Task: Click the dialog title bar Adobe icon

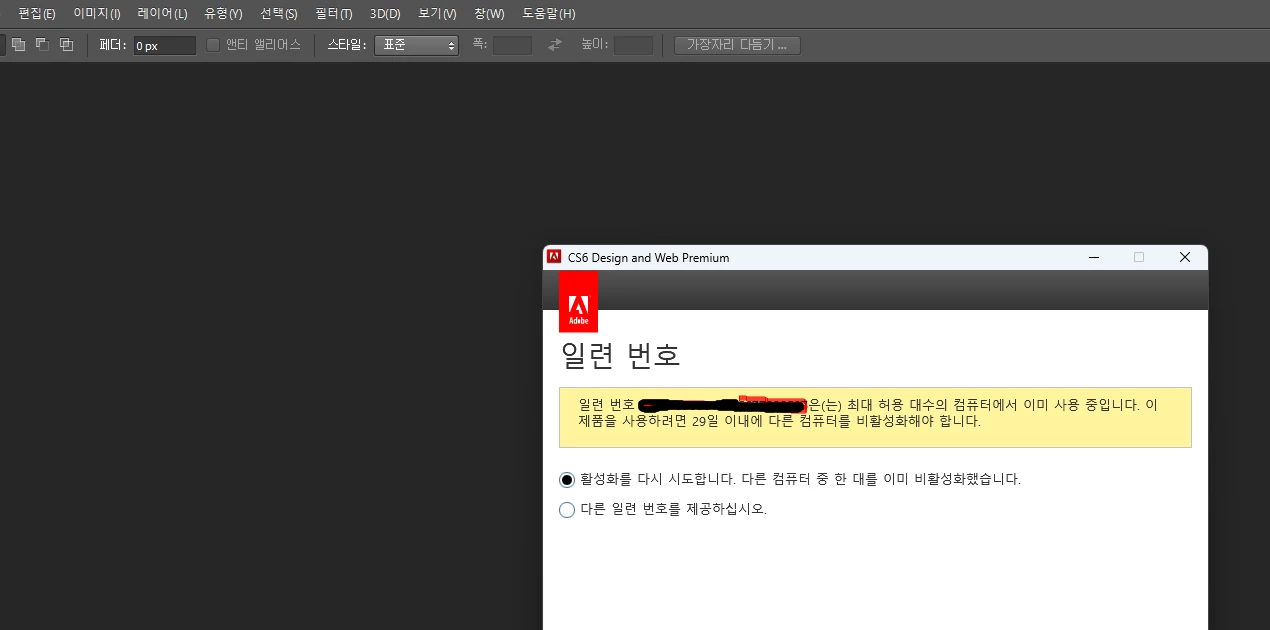Action: pos(554,257)
